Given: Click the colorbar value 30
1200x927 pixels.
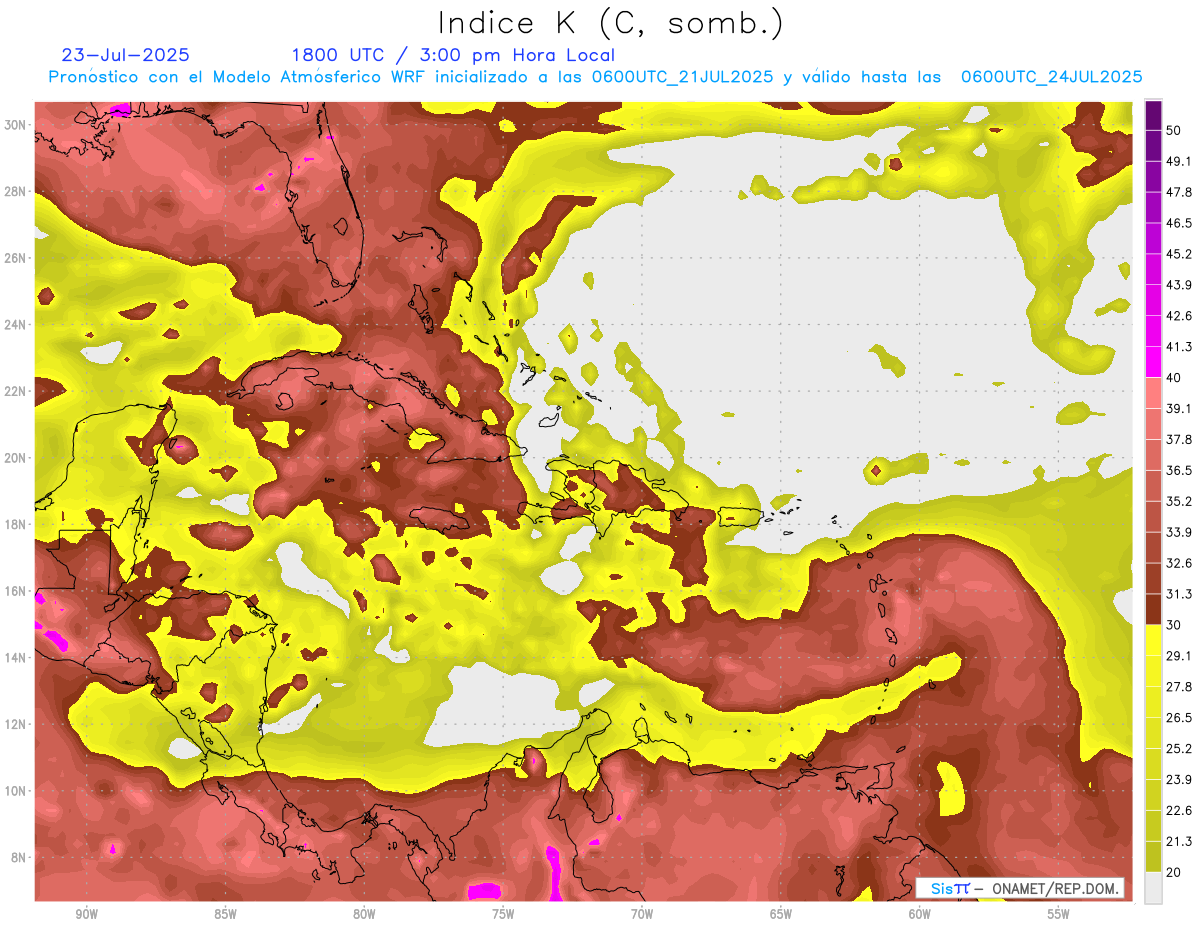Looking at the screenshot, I should point(1175,625).
